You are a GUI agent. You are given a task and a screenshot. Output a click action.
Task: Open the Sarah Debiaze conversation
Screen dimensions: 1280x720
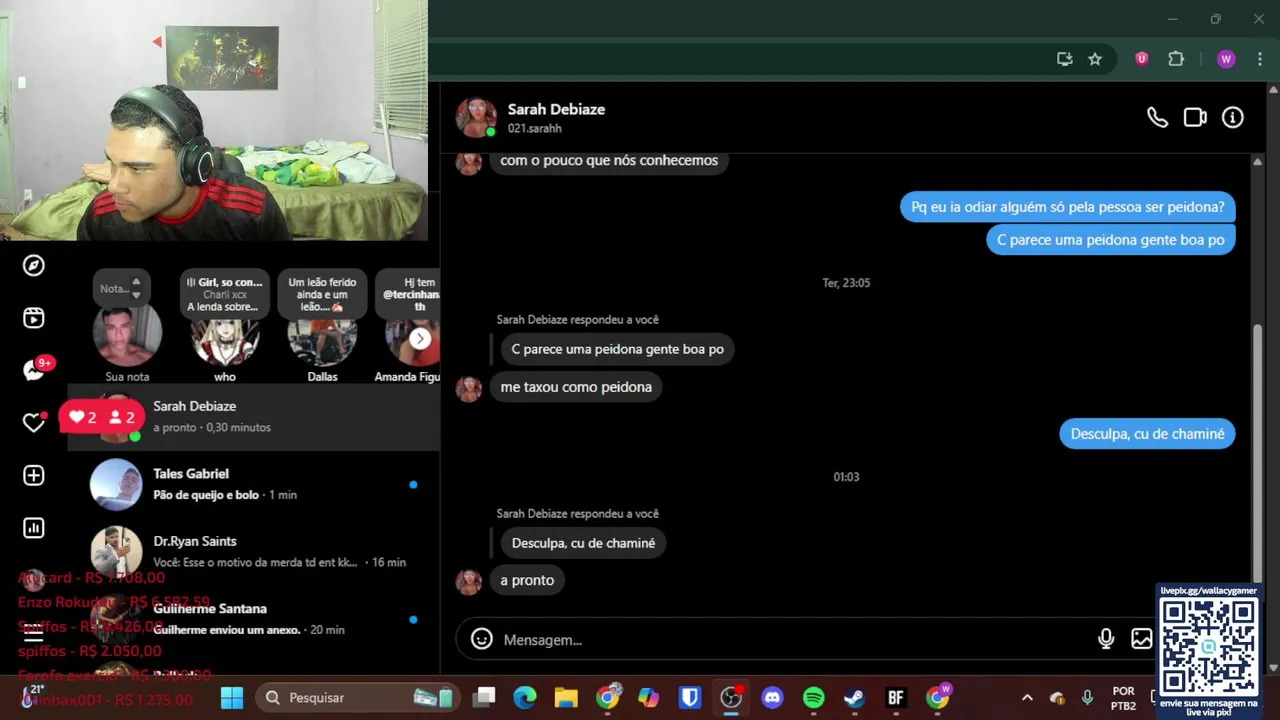254,416
